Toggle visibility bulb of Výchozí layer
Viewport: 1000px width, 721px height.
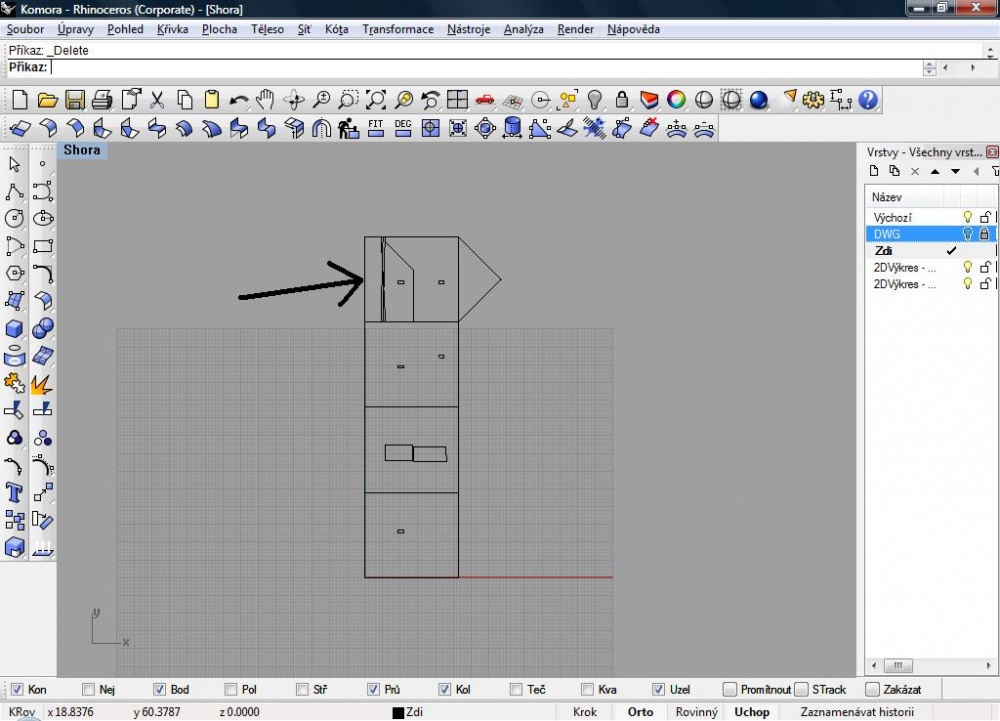[x=967, y=217]
